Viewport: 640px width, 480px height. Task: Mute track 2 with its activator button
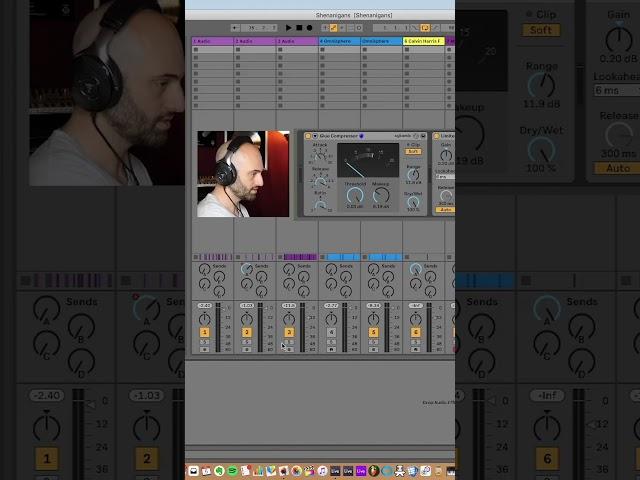(247, 332)
